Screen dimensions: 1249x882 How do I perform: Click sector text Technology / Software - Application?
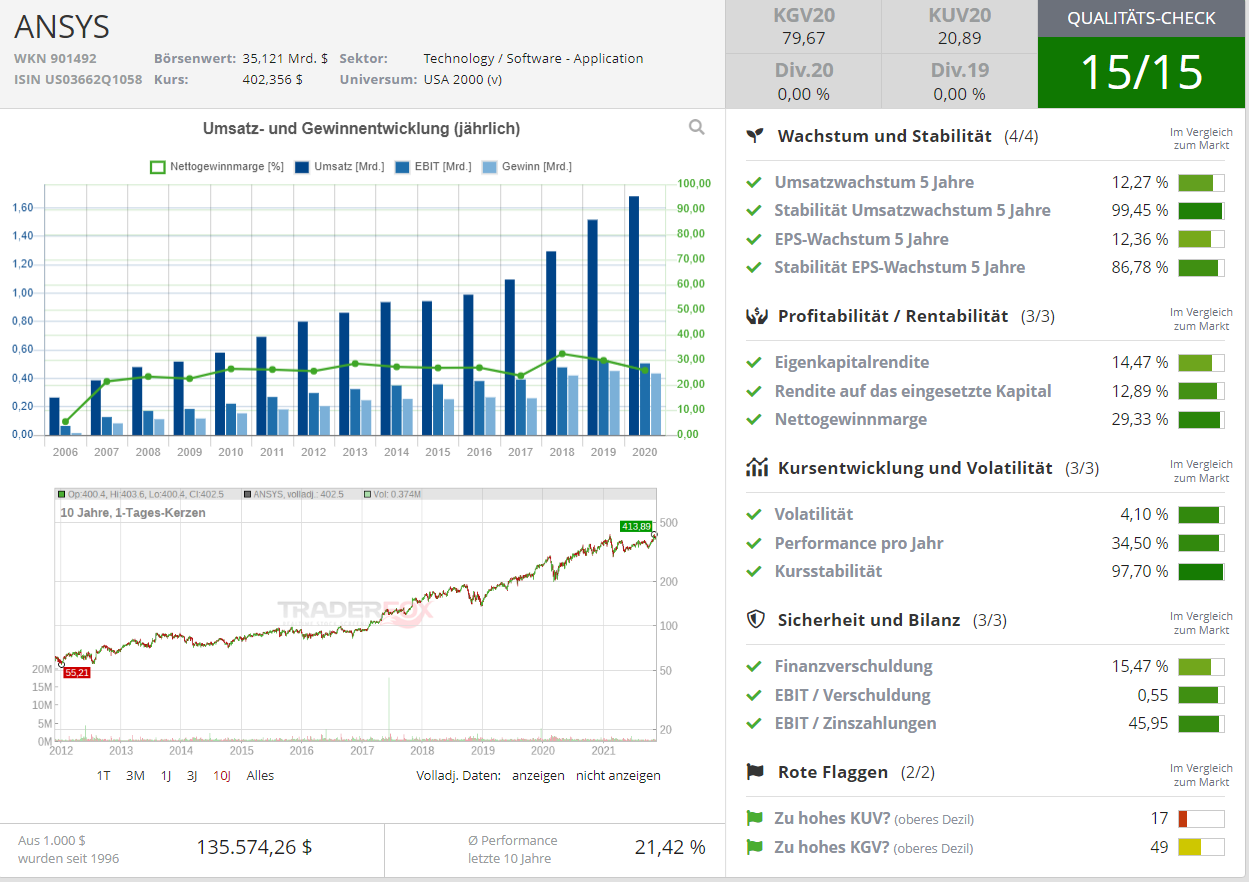[x=533, y=58]
